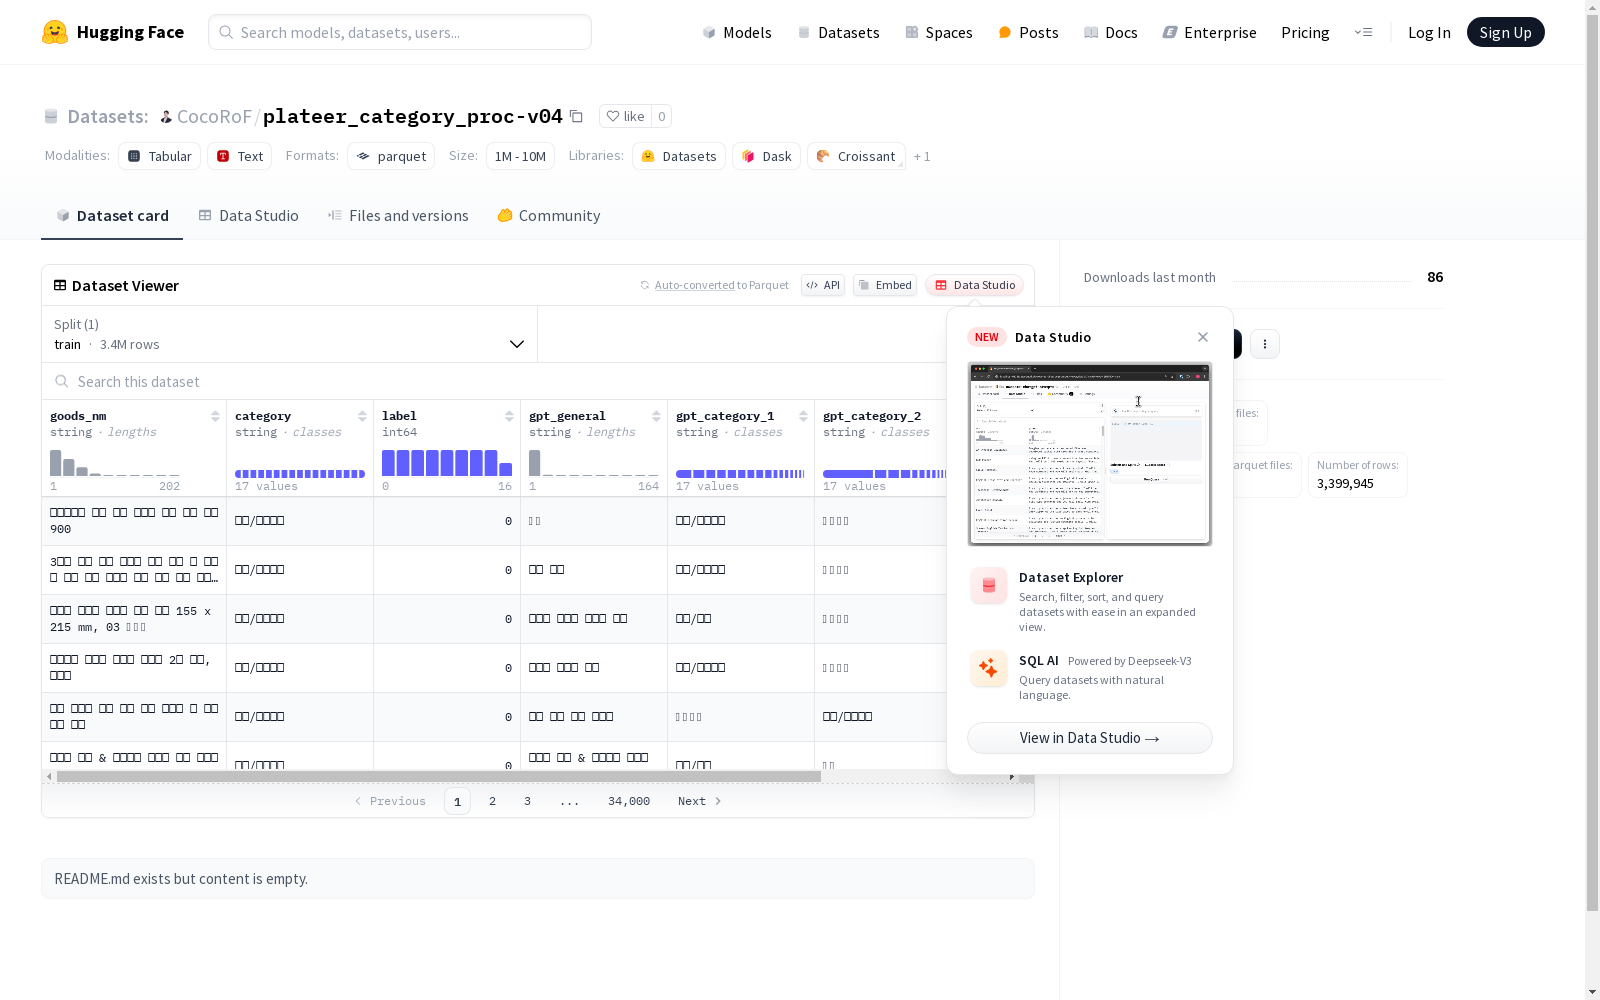The image size is (1600, 1000).
Task: Click the Datasets: breadcrumb link
Action: click(108, 117)
